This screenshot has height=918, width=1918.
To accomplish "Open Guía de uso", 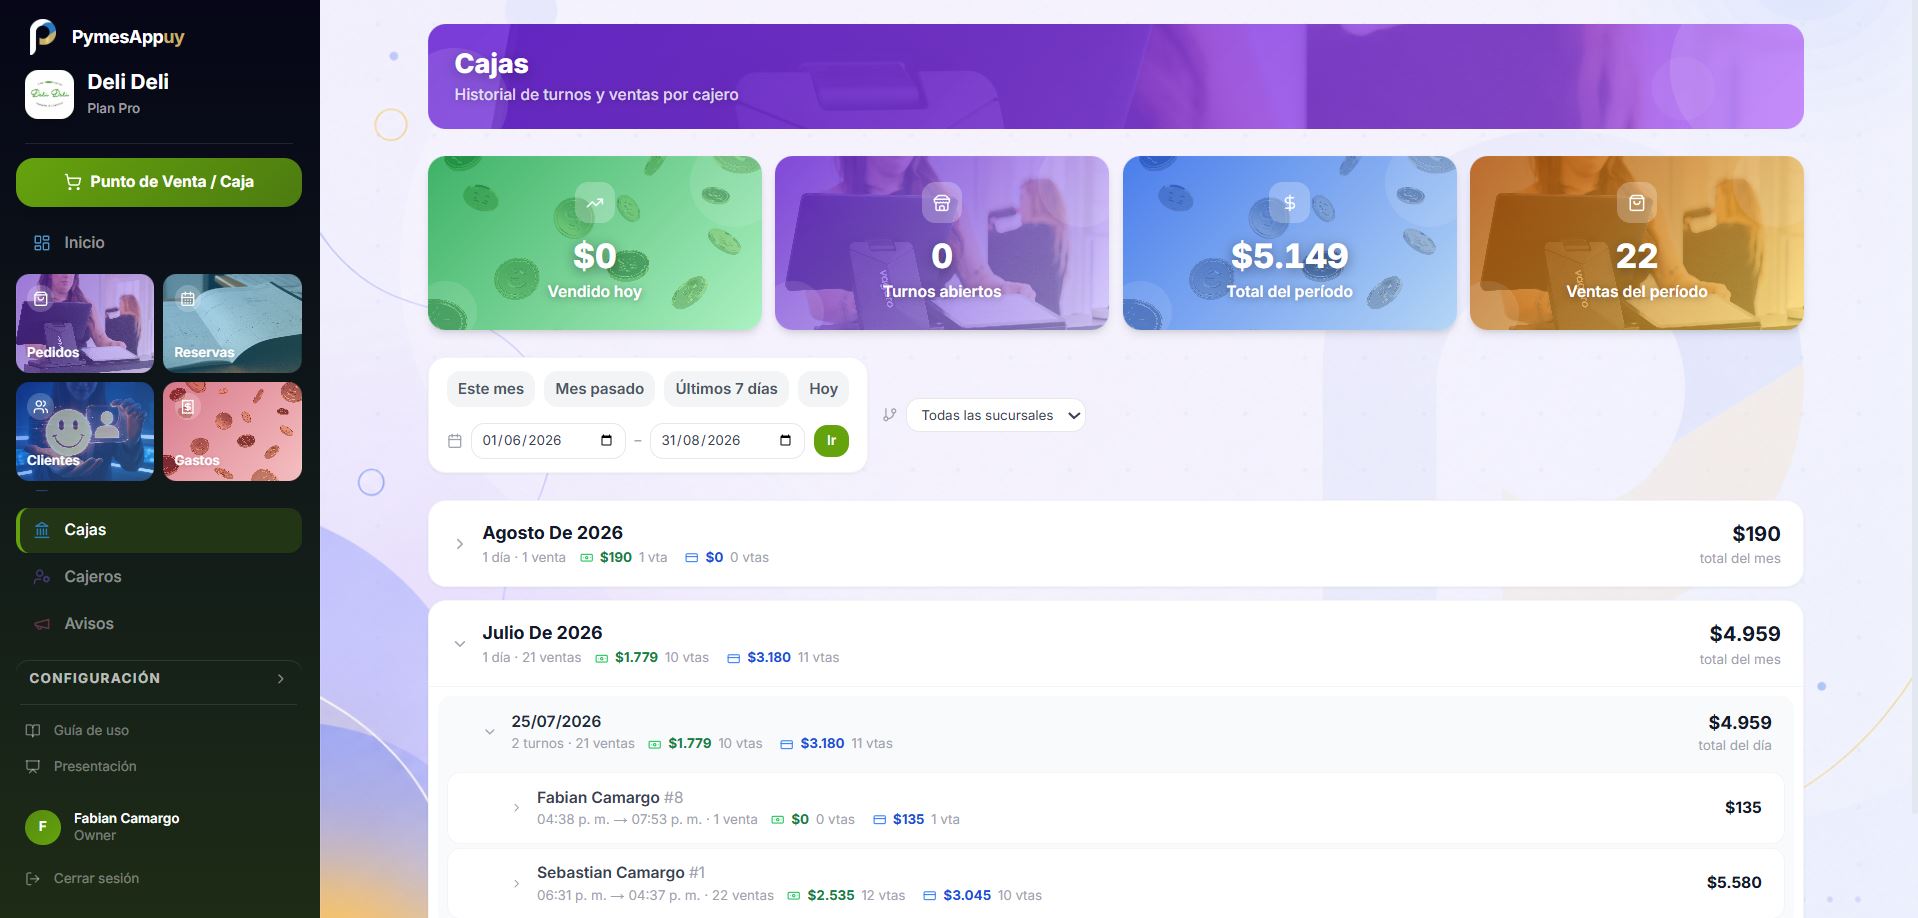I will [90, 731].
